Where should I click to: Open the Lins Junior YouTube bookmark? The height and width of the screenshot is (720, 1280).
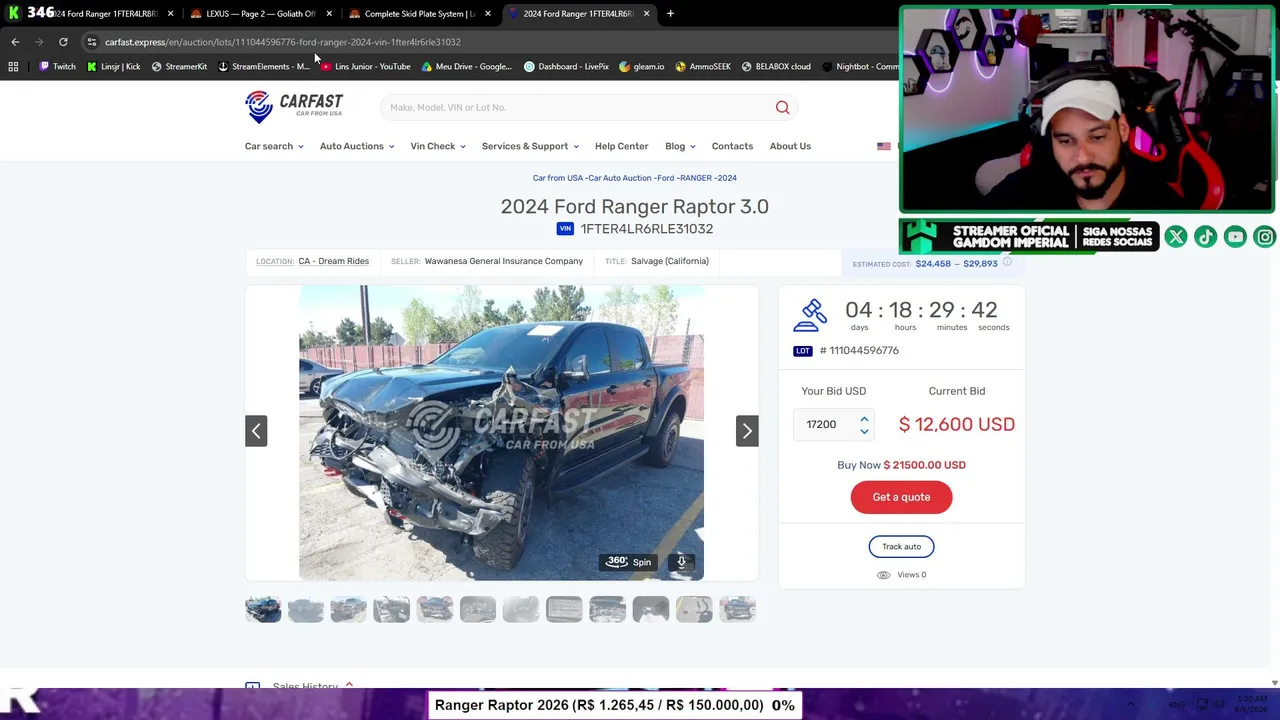coord(365,67)
